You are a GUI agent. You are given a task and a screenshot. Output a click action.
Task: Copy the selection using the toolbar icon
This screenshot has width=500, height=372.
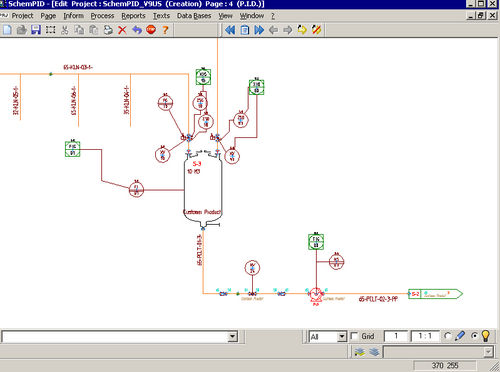[x=79, y=30]
